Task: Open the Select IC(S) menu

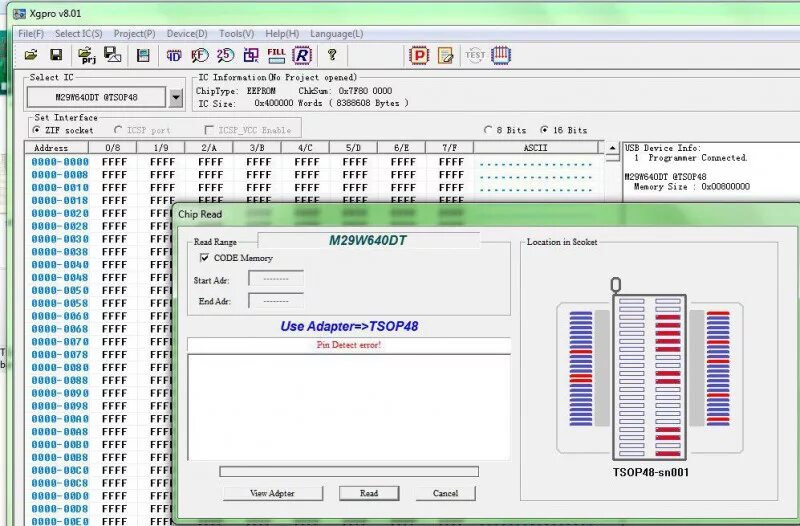Action: (x=79, y=34)
